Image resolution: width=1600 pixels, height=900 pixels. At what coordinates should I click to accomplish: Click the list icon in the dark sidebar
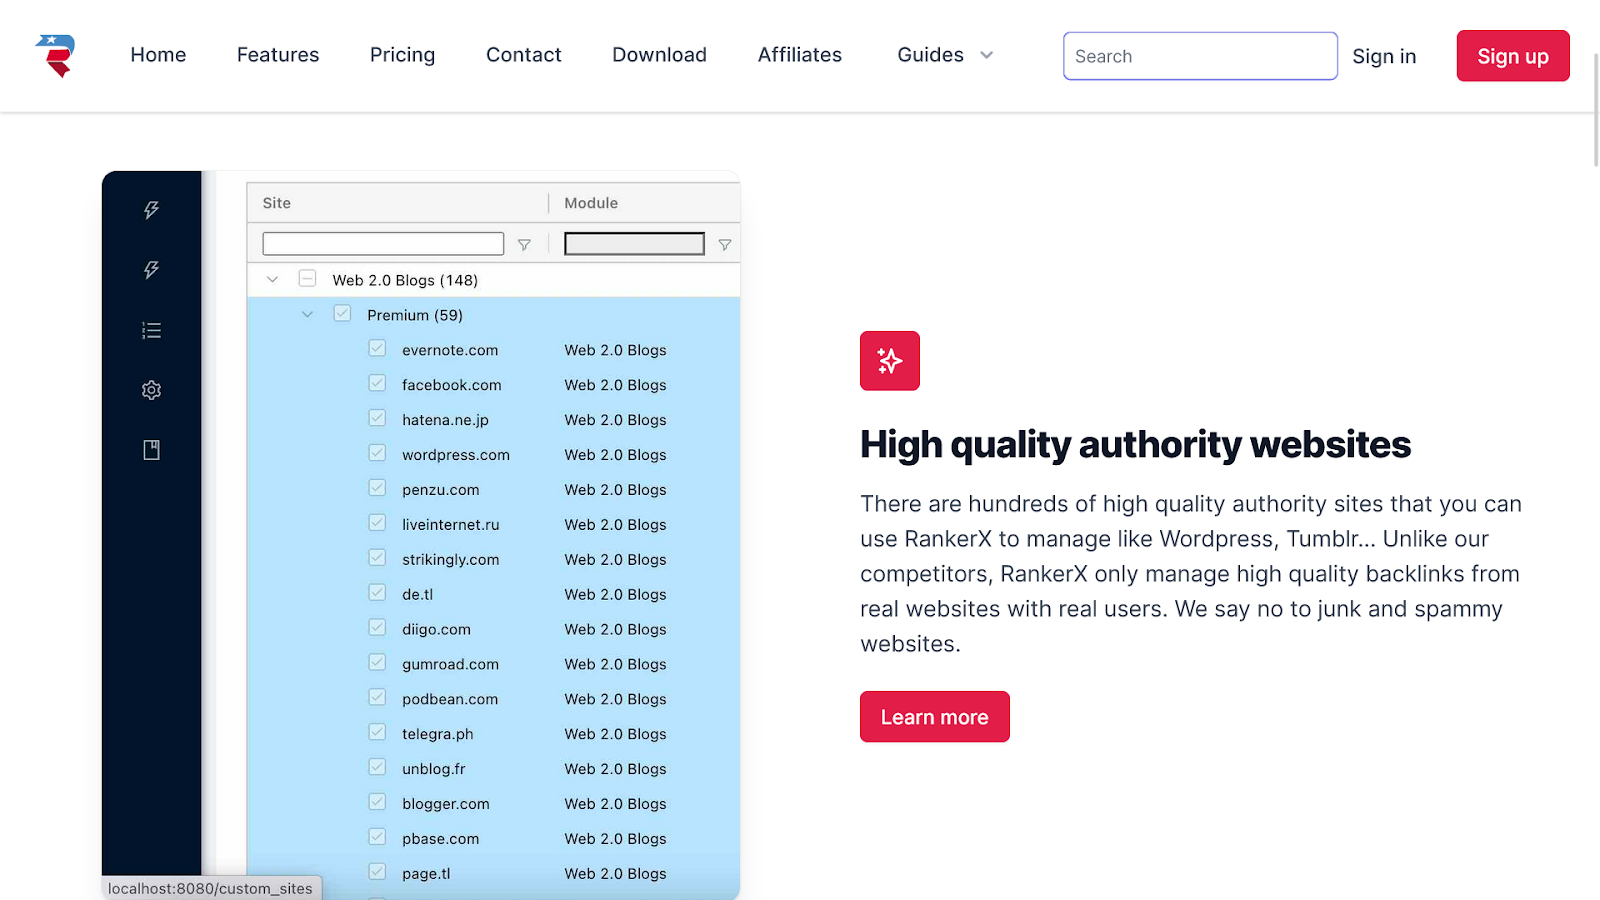[151, 330]
